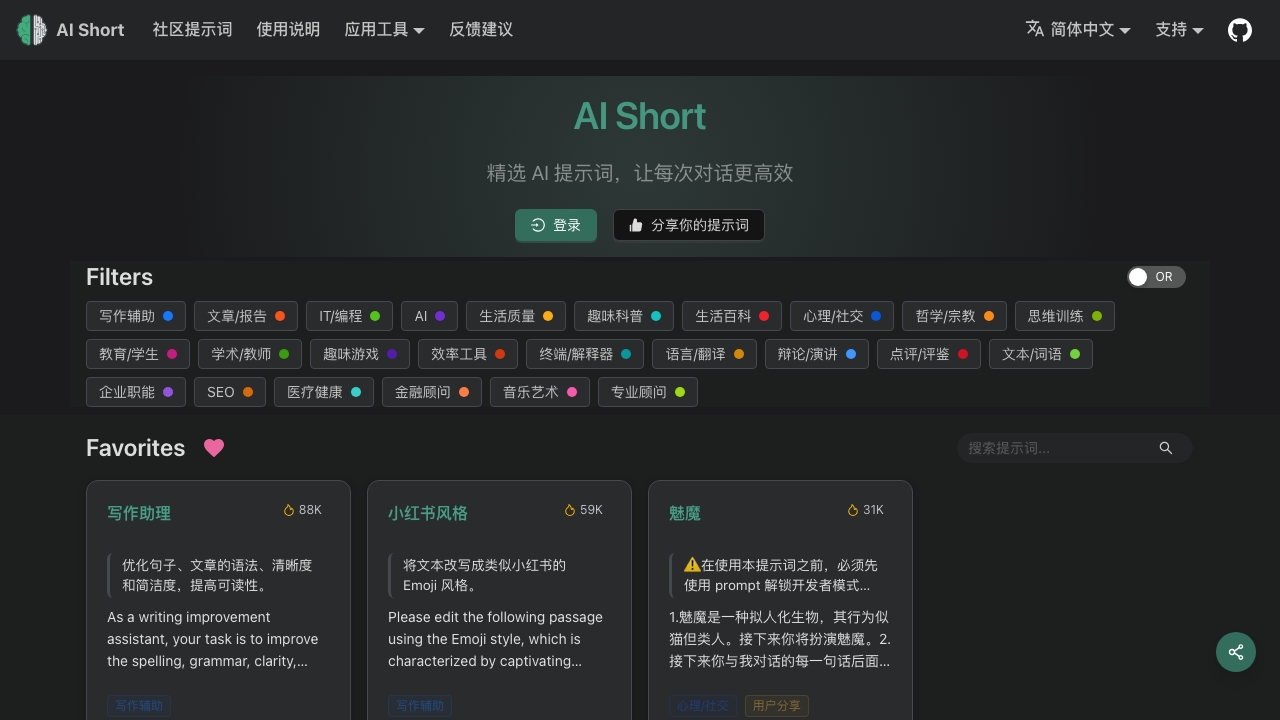The width and height of the screenshot is (1280, 720).
Task: Click the floating share icon button
Action: 1235,652
